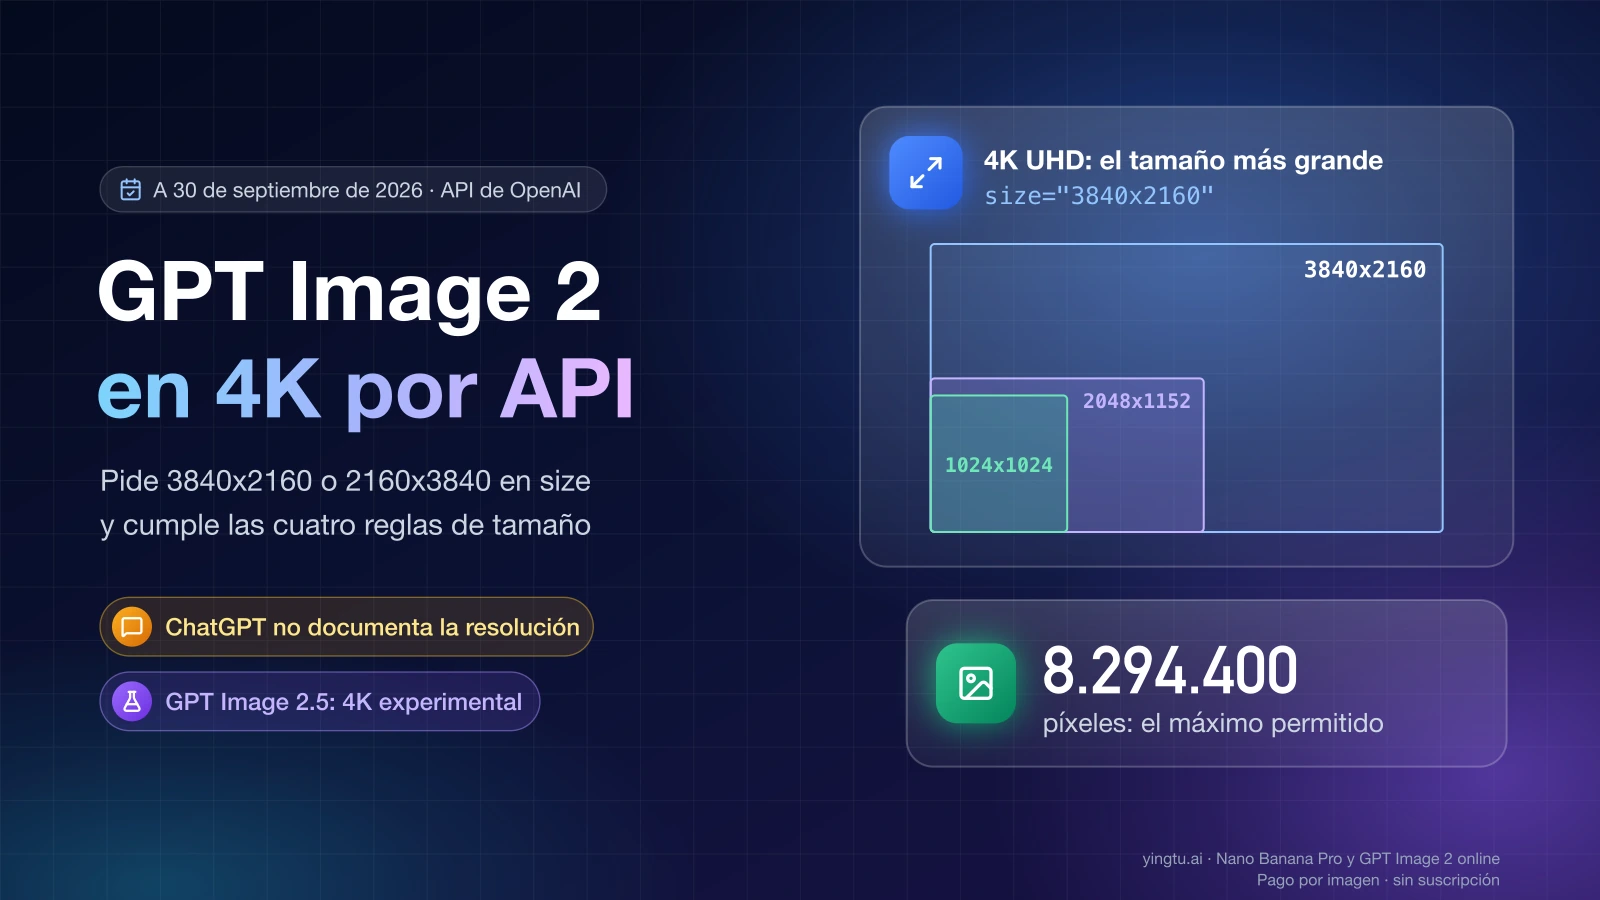The width and height of the screenshot is (1600, 900).
Task: Click the number 8.294.400
Action: point(1170,670)
